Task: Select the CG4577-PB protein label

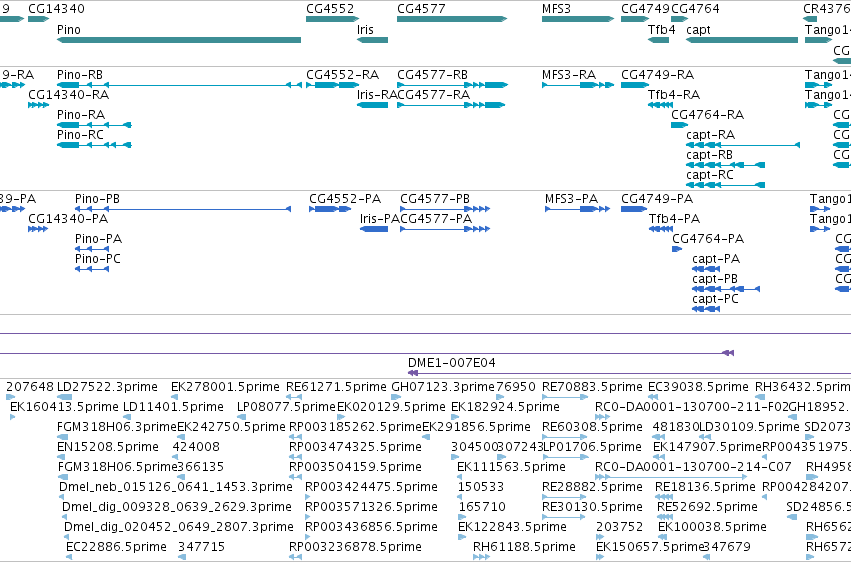Action: [x=435, y=199]
